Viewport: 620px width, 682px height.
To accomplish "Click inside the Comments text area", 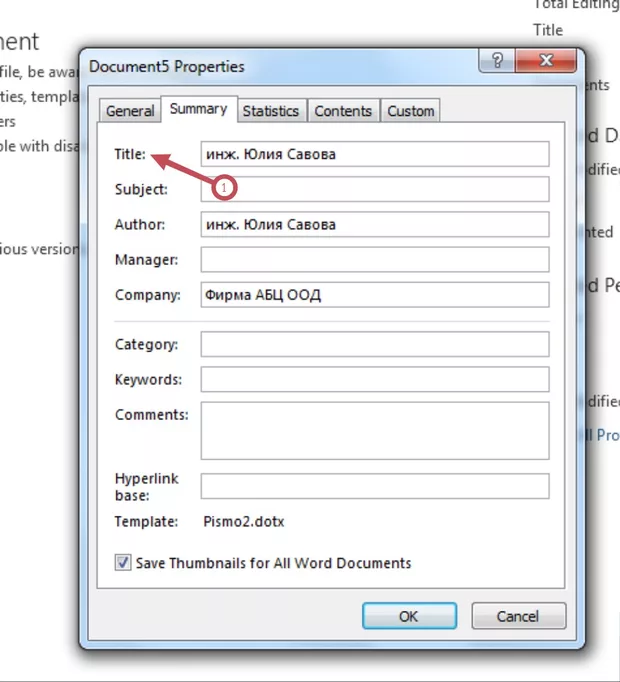I will (375, 431).
